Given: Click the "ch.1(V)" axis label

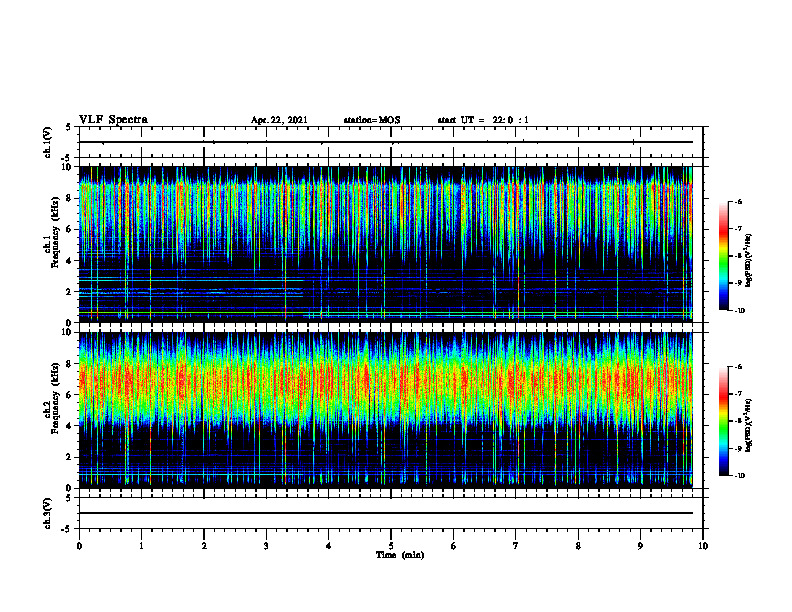Looking at the screenshot, I should point(48,142).
